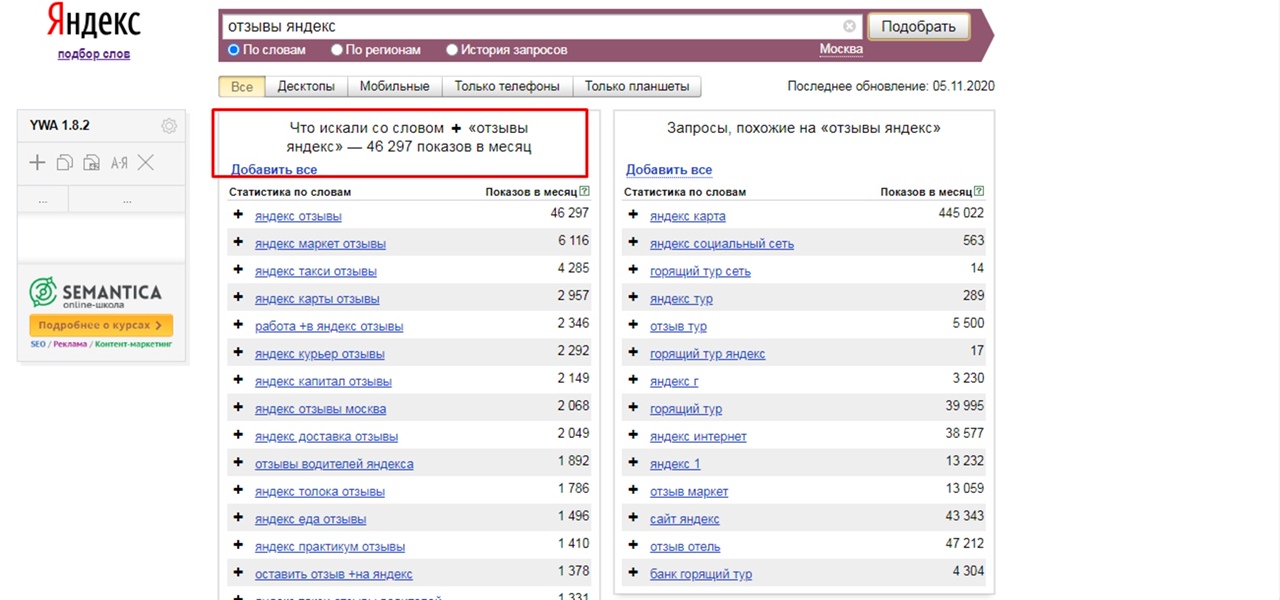Switch to the 'Все' tab
1280x600 pixels.
(242, 86)
